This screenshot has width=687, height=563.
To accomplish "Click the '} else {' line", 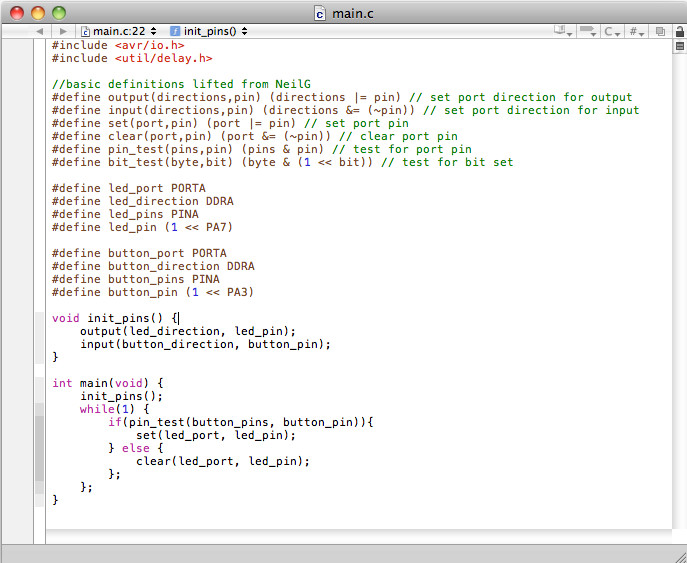I will [x=135, y=448].
